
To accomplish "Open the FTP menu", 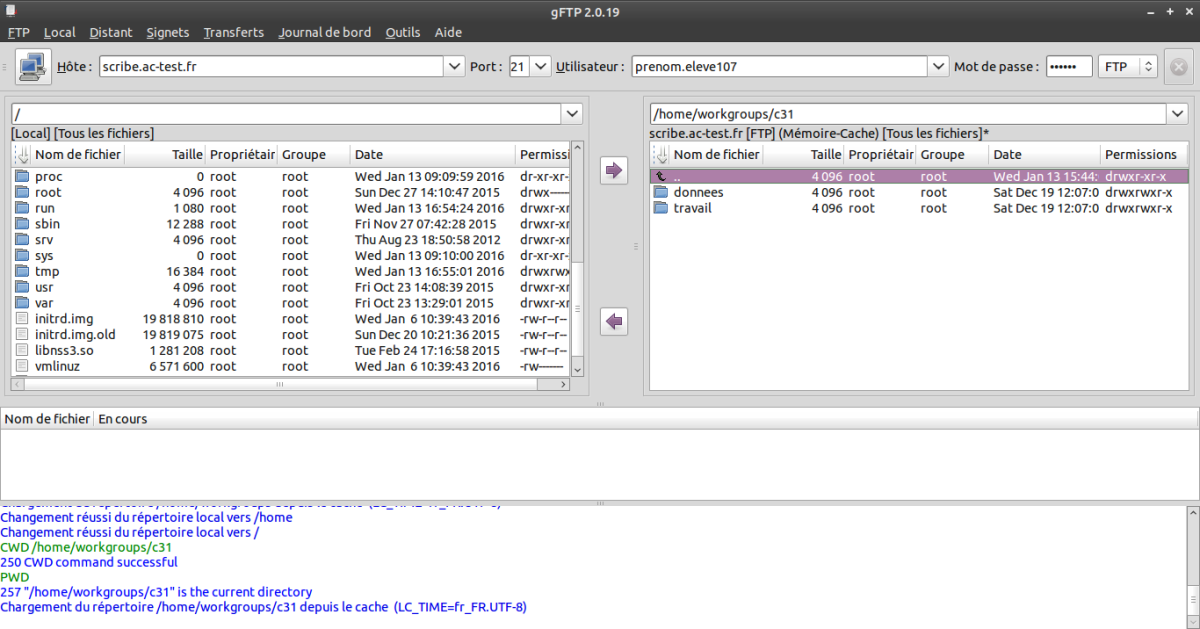I will (19, 32).
